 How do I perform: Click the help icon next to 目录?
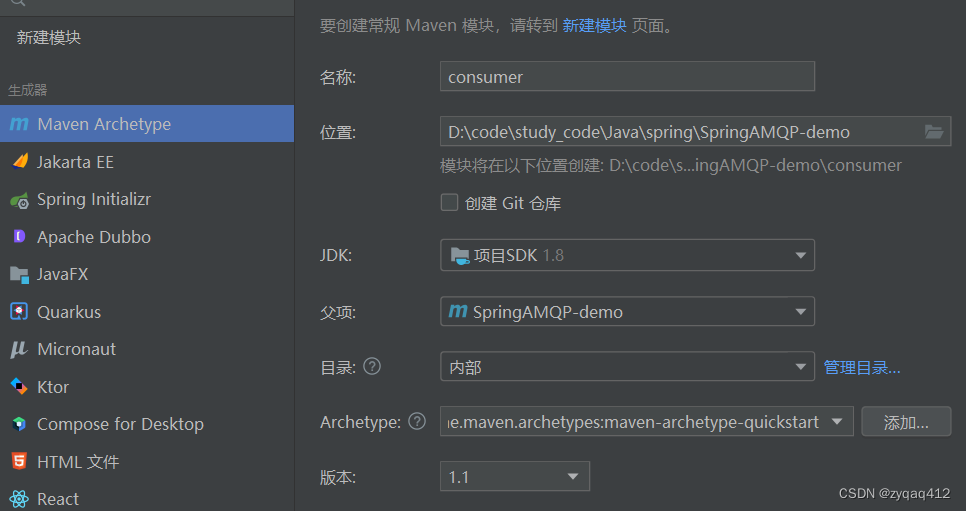pyautogui.click(x=372, y=367)
